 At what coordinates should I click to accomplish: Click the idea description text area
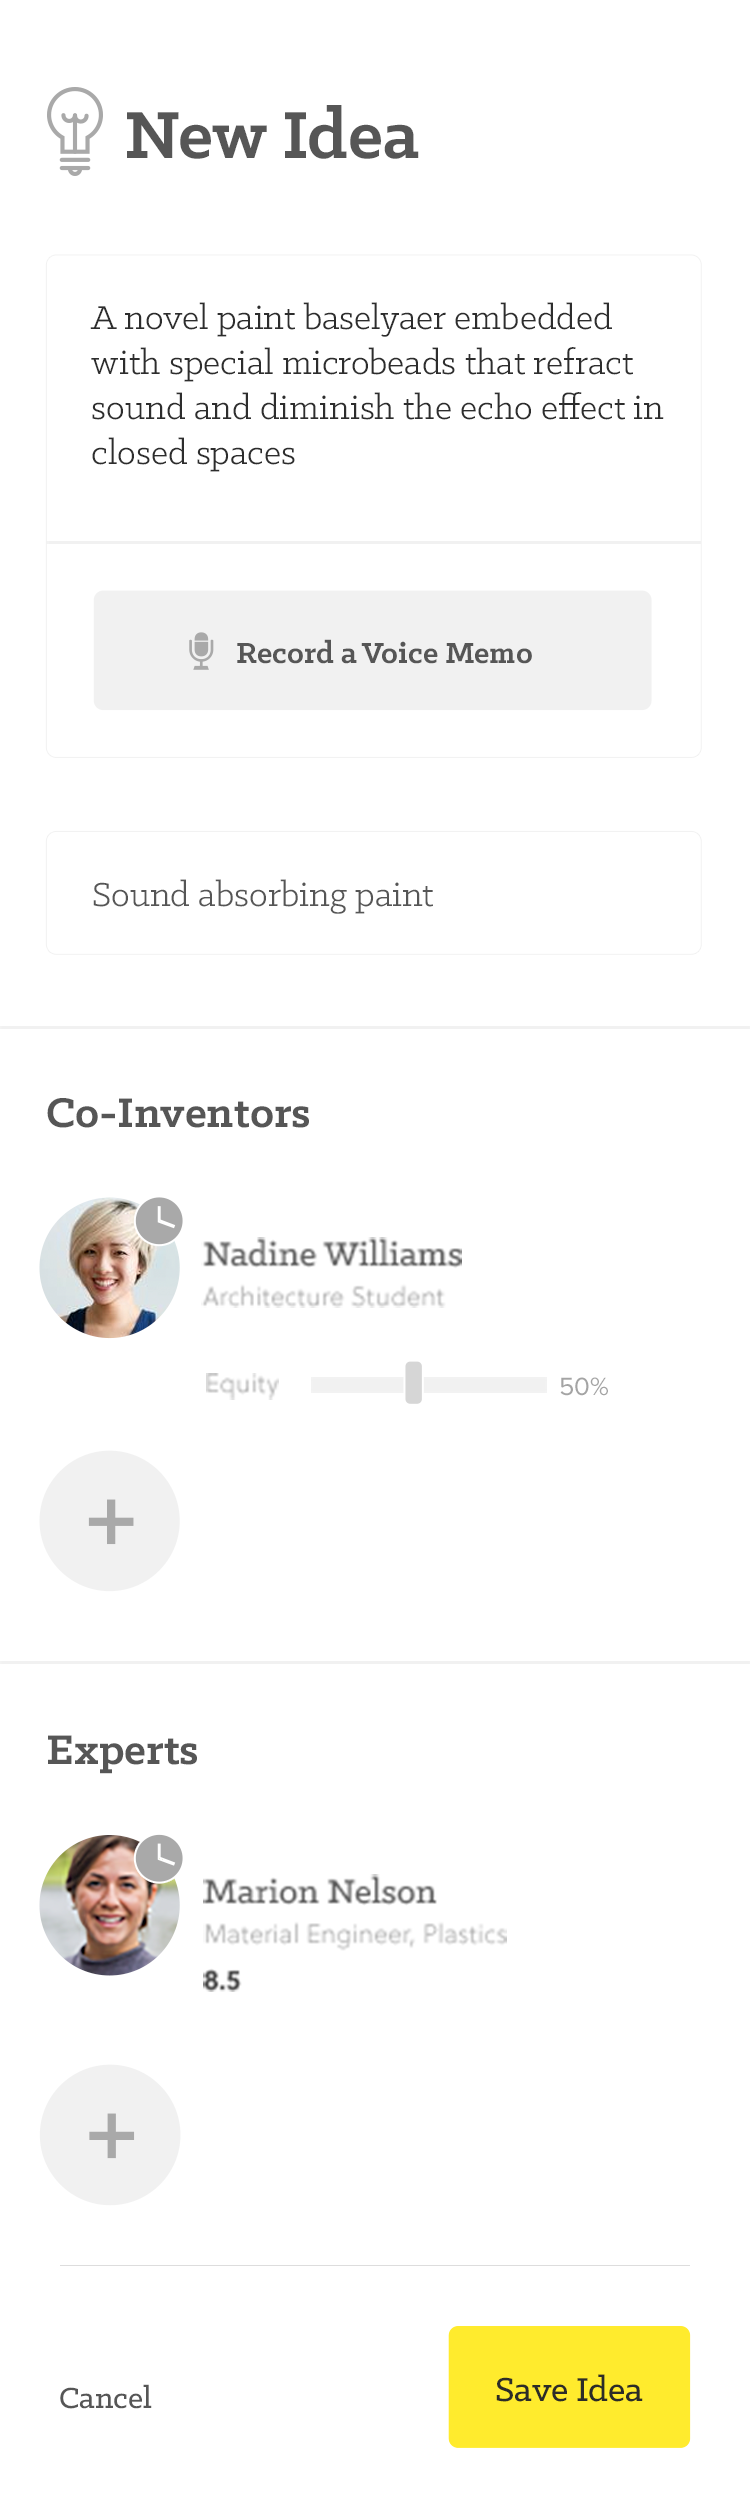374,398
